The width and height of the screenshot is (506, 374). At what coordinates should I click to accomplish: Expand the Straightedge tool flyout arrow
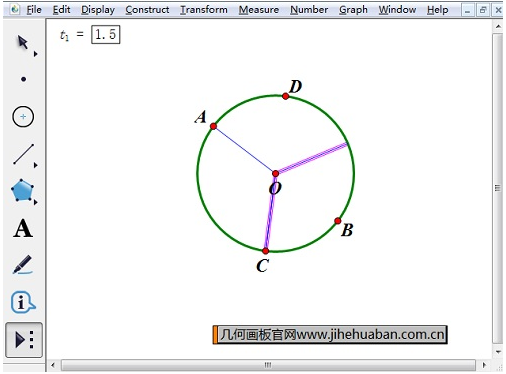[x=35, y=165]
